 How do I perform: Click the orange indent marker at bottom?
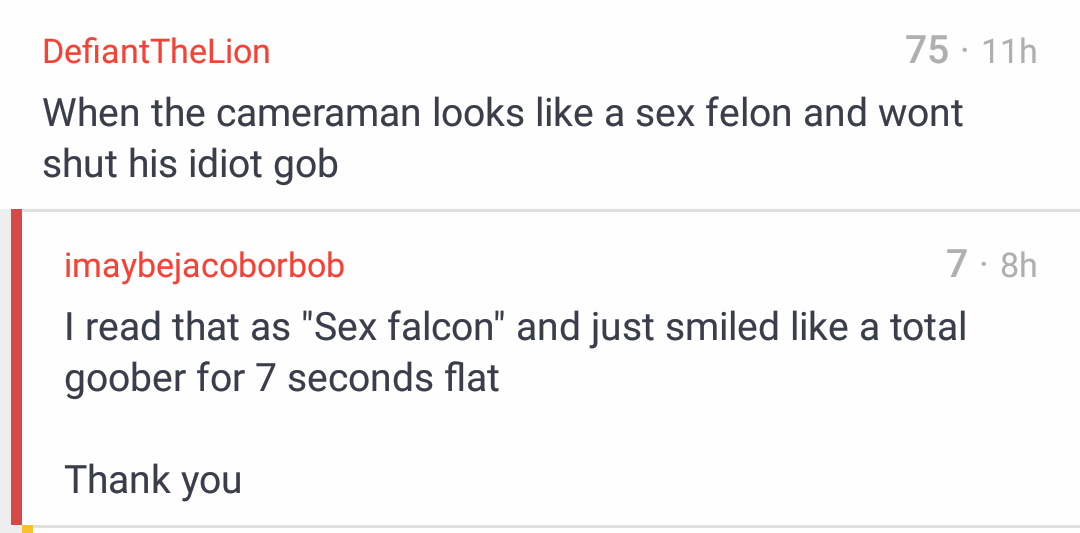click(27, 528)
